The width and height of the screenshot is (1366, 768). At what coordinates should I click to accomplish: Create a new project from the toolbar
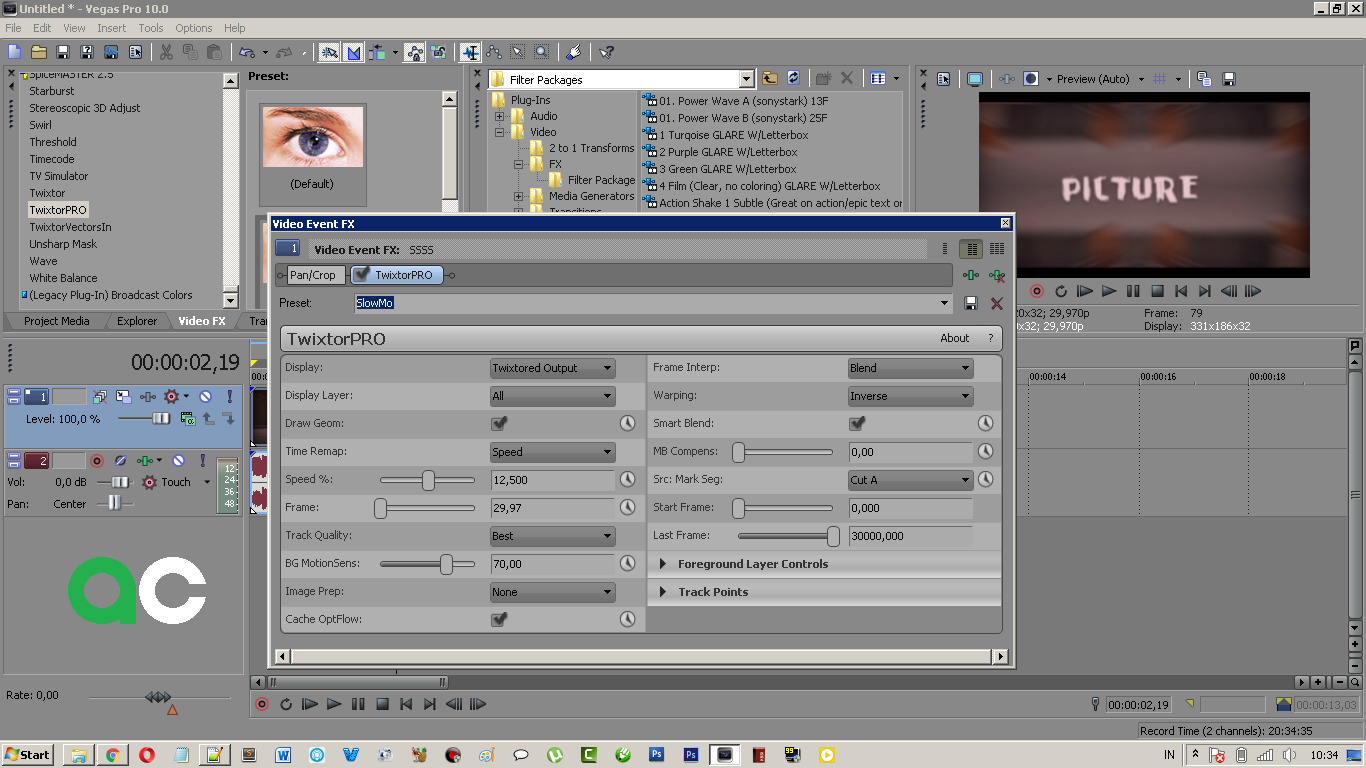coord(14,52)
